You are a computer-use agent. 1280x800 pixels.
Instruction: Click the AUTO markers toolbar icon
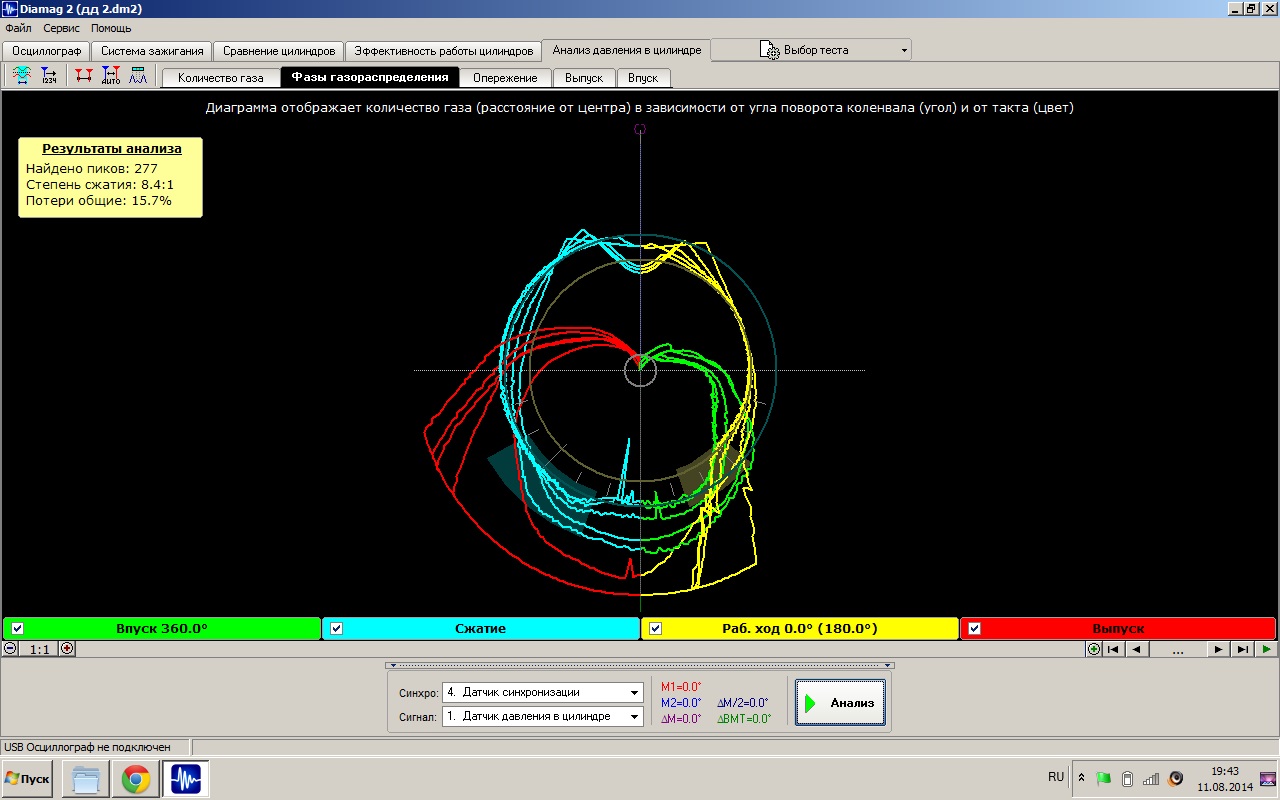pyautogui.click(x=111, y=76)
